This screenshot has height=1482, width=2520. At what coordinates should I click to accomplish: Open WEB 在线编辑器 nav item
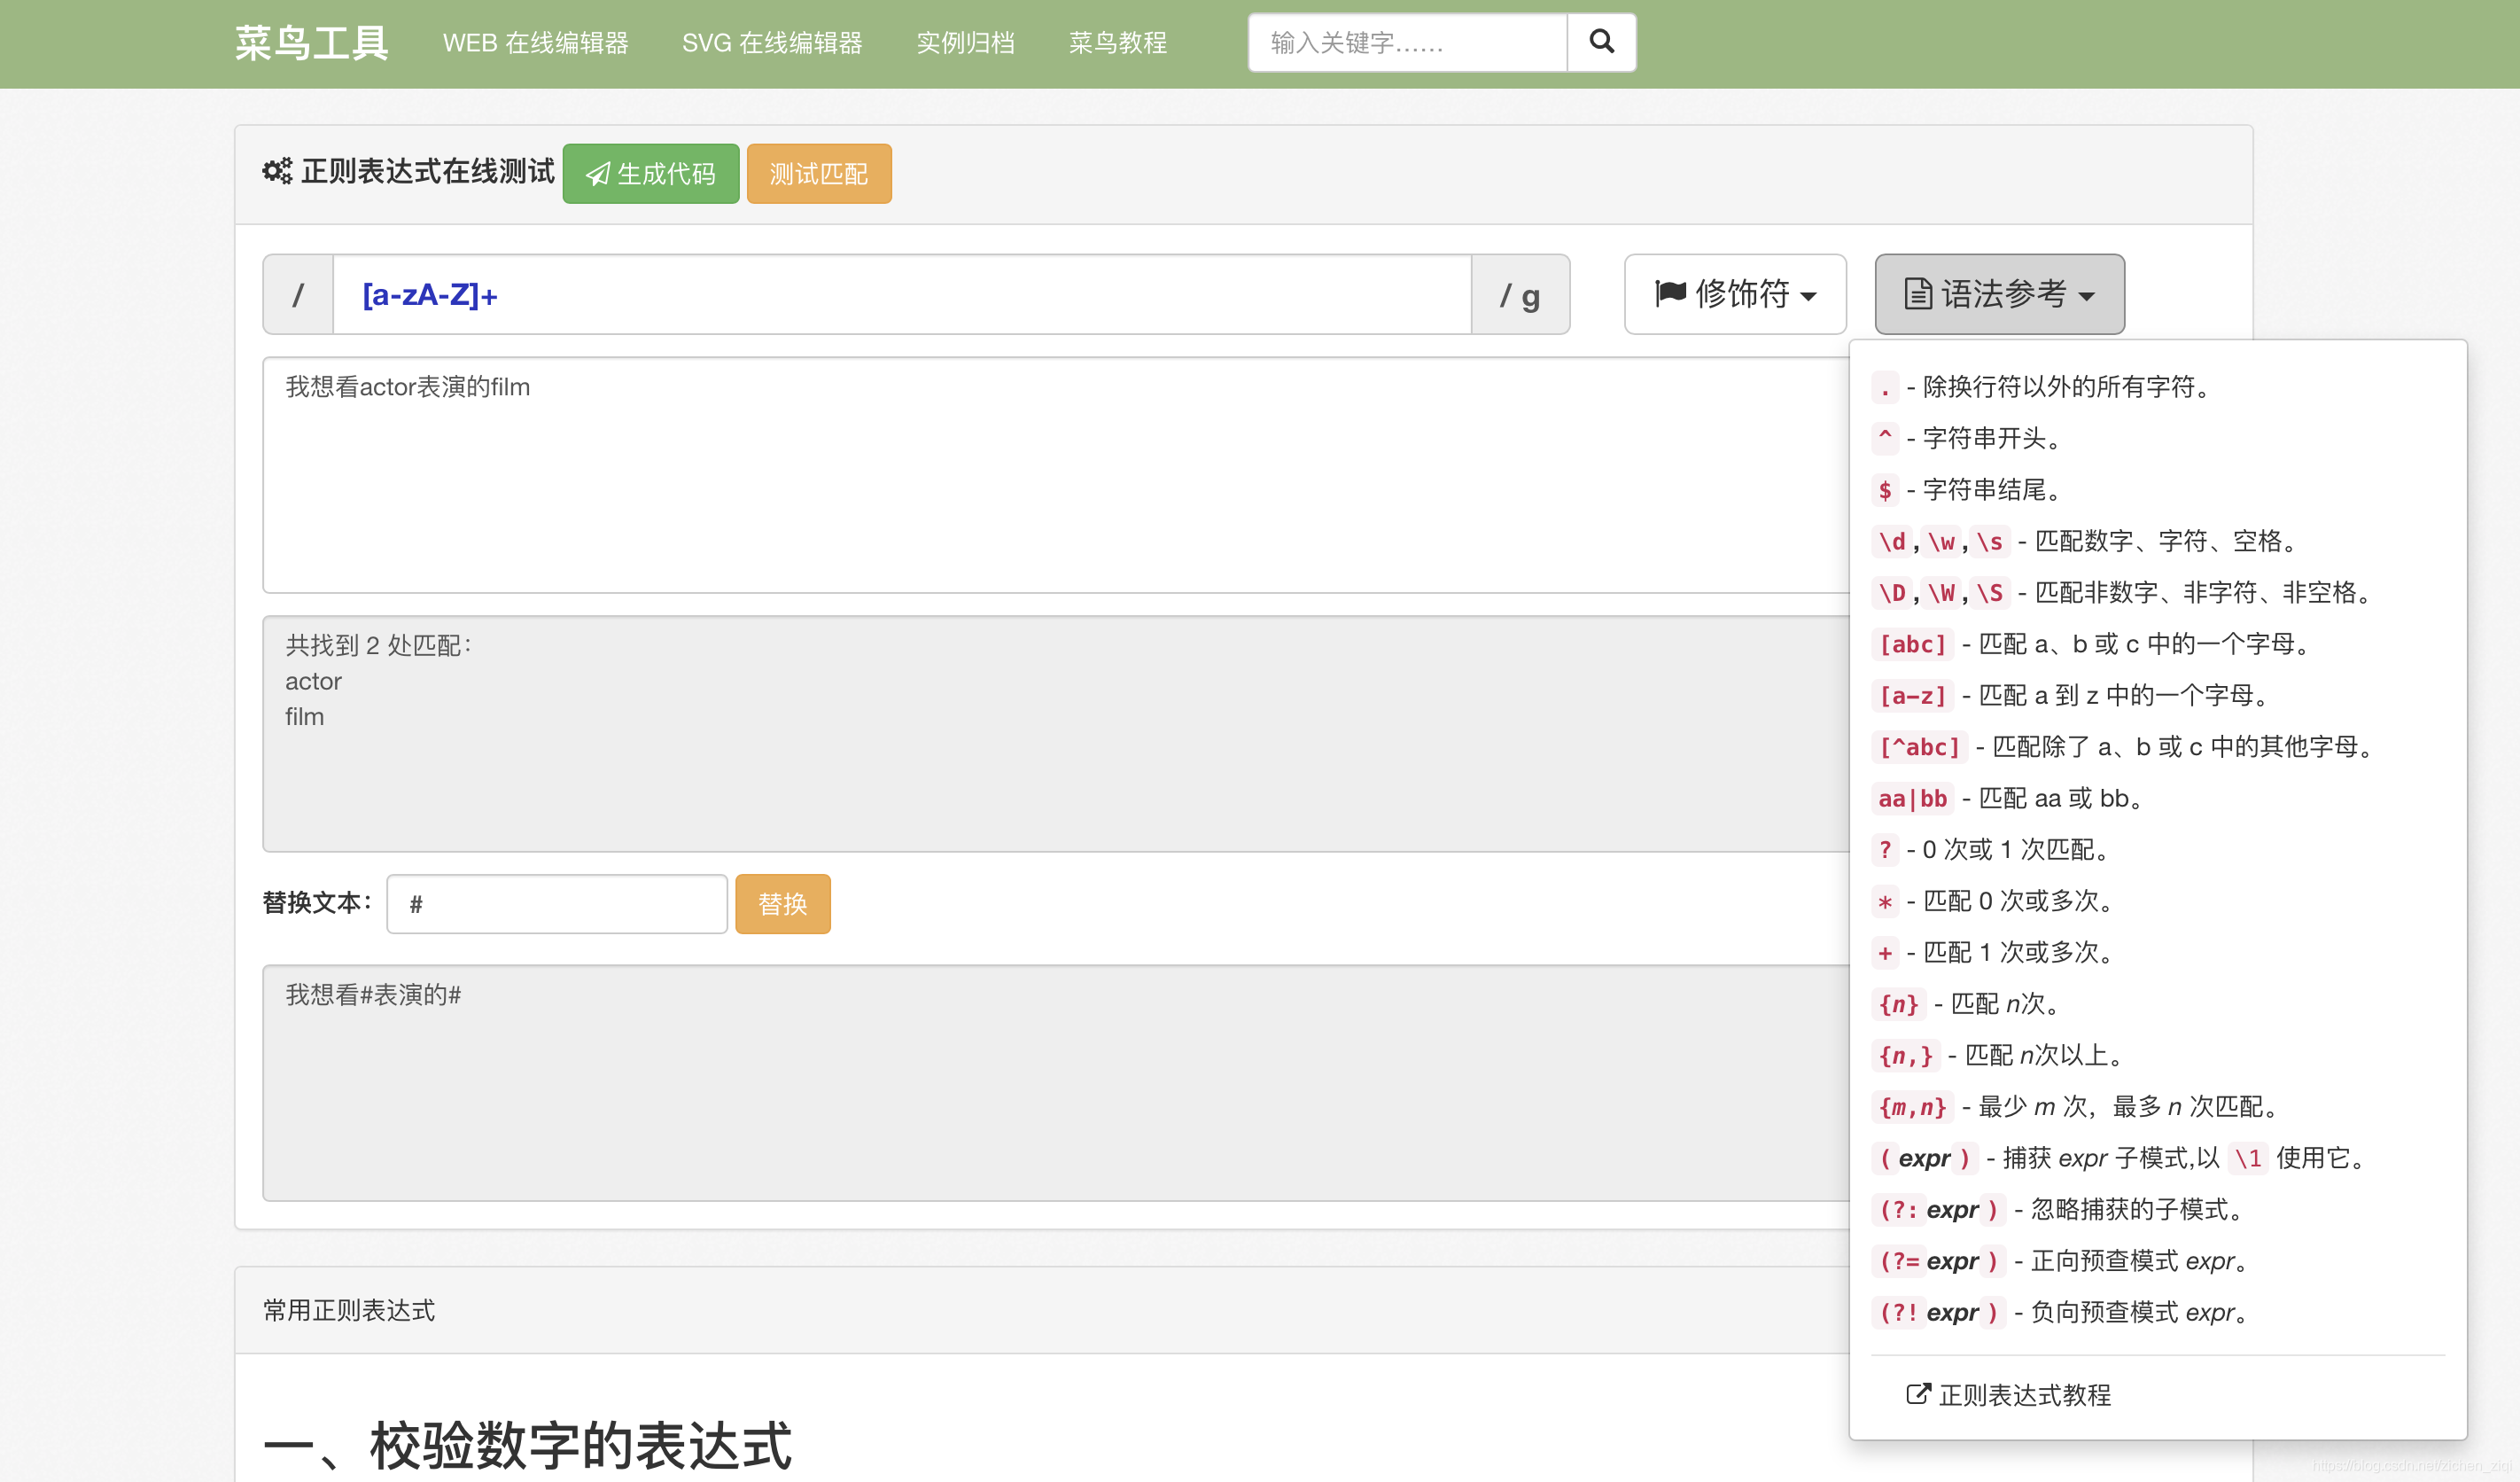pyautogui.click(x=535, y=43)
